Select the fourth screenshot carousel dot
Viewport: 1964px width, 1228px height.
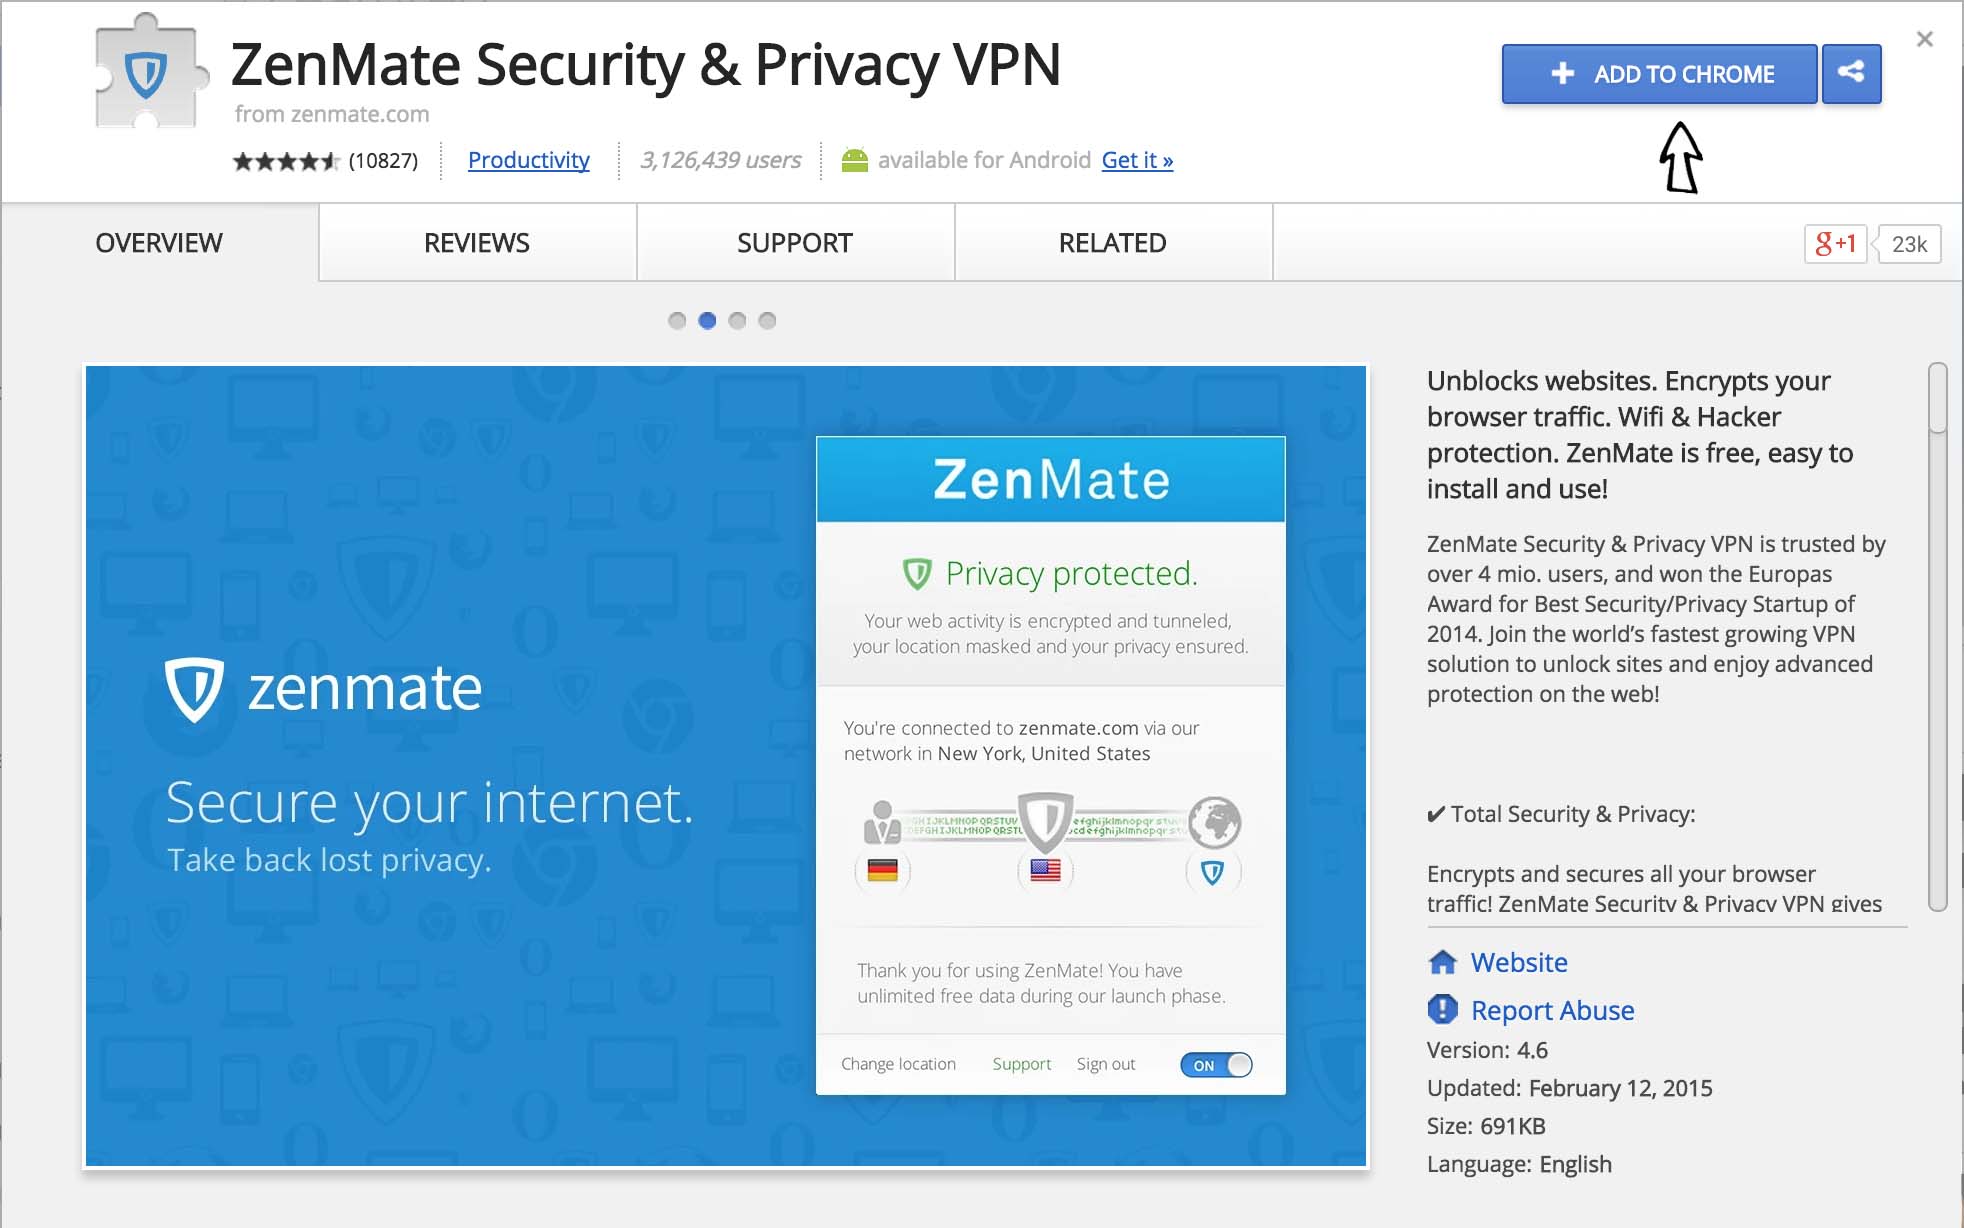(767, 321)
